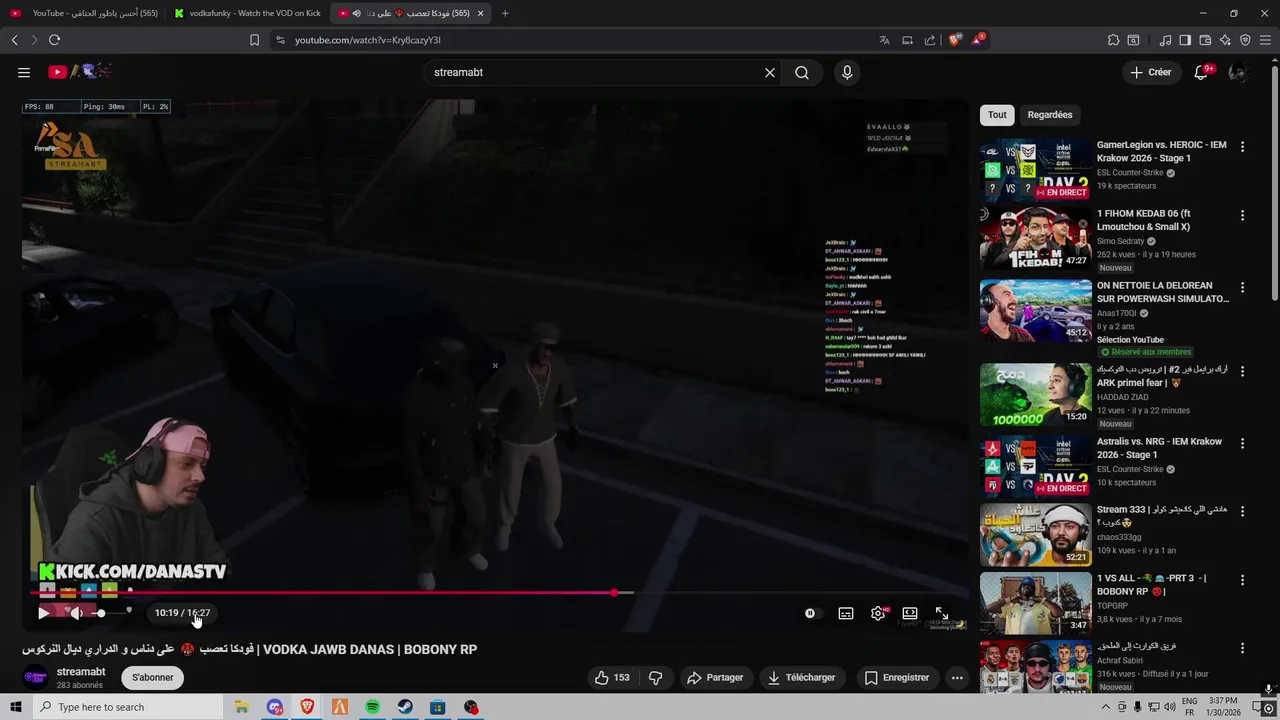Open options for Stream 333 video
This screenshot has width=1280, height=720.
(1243, 511)
